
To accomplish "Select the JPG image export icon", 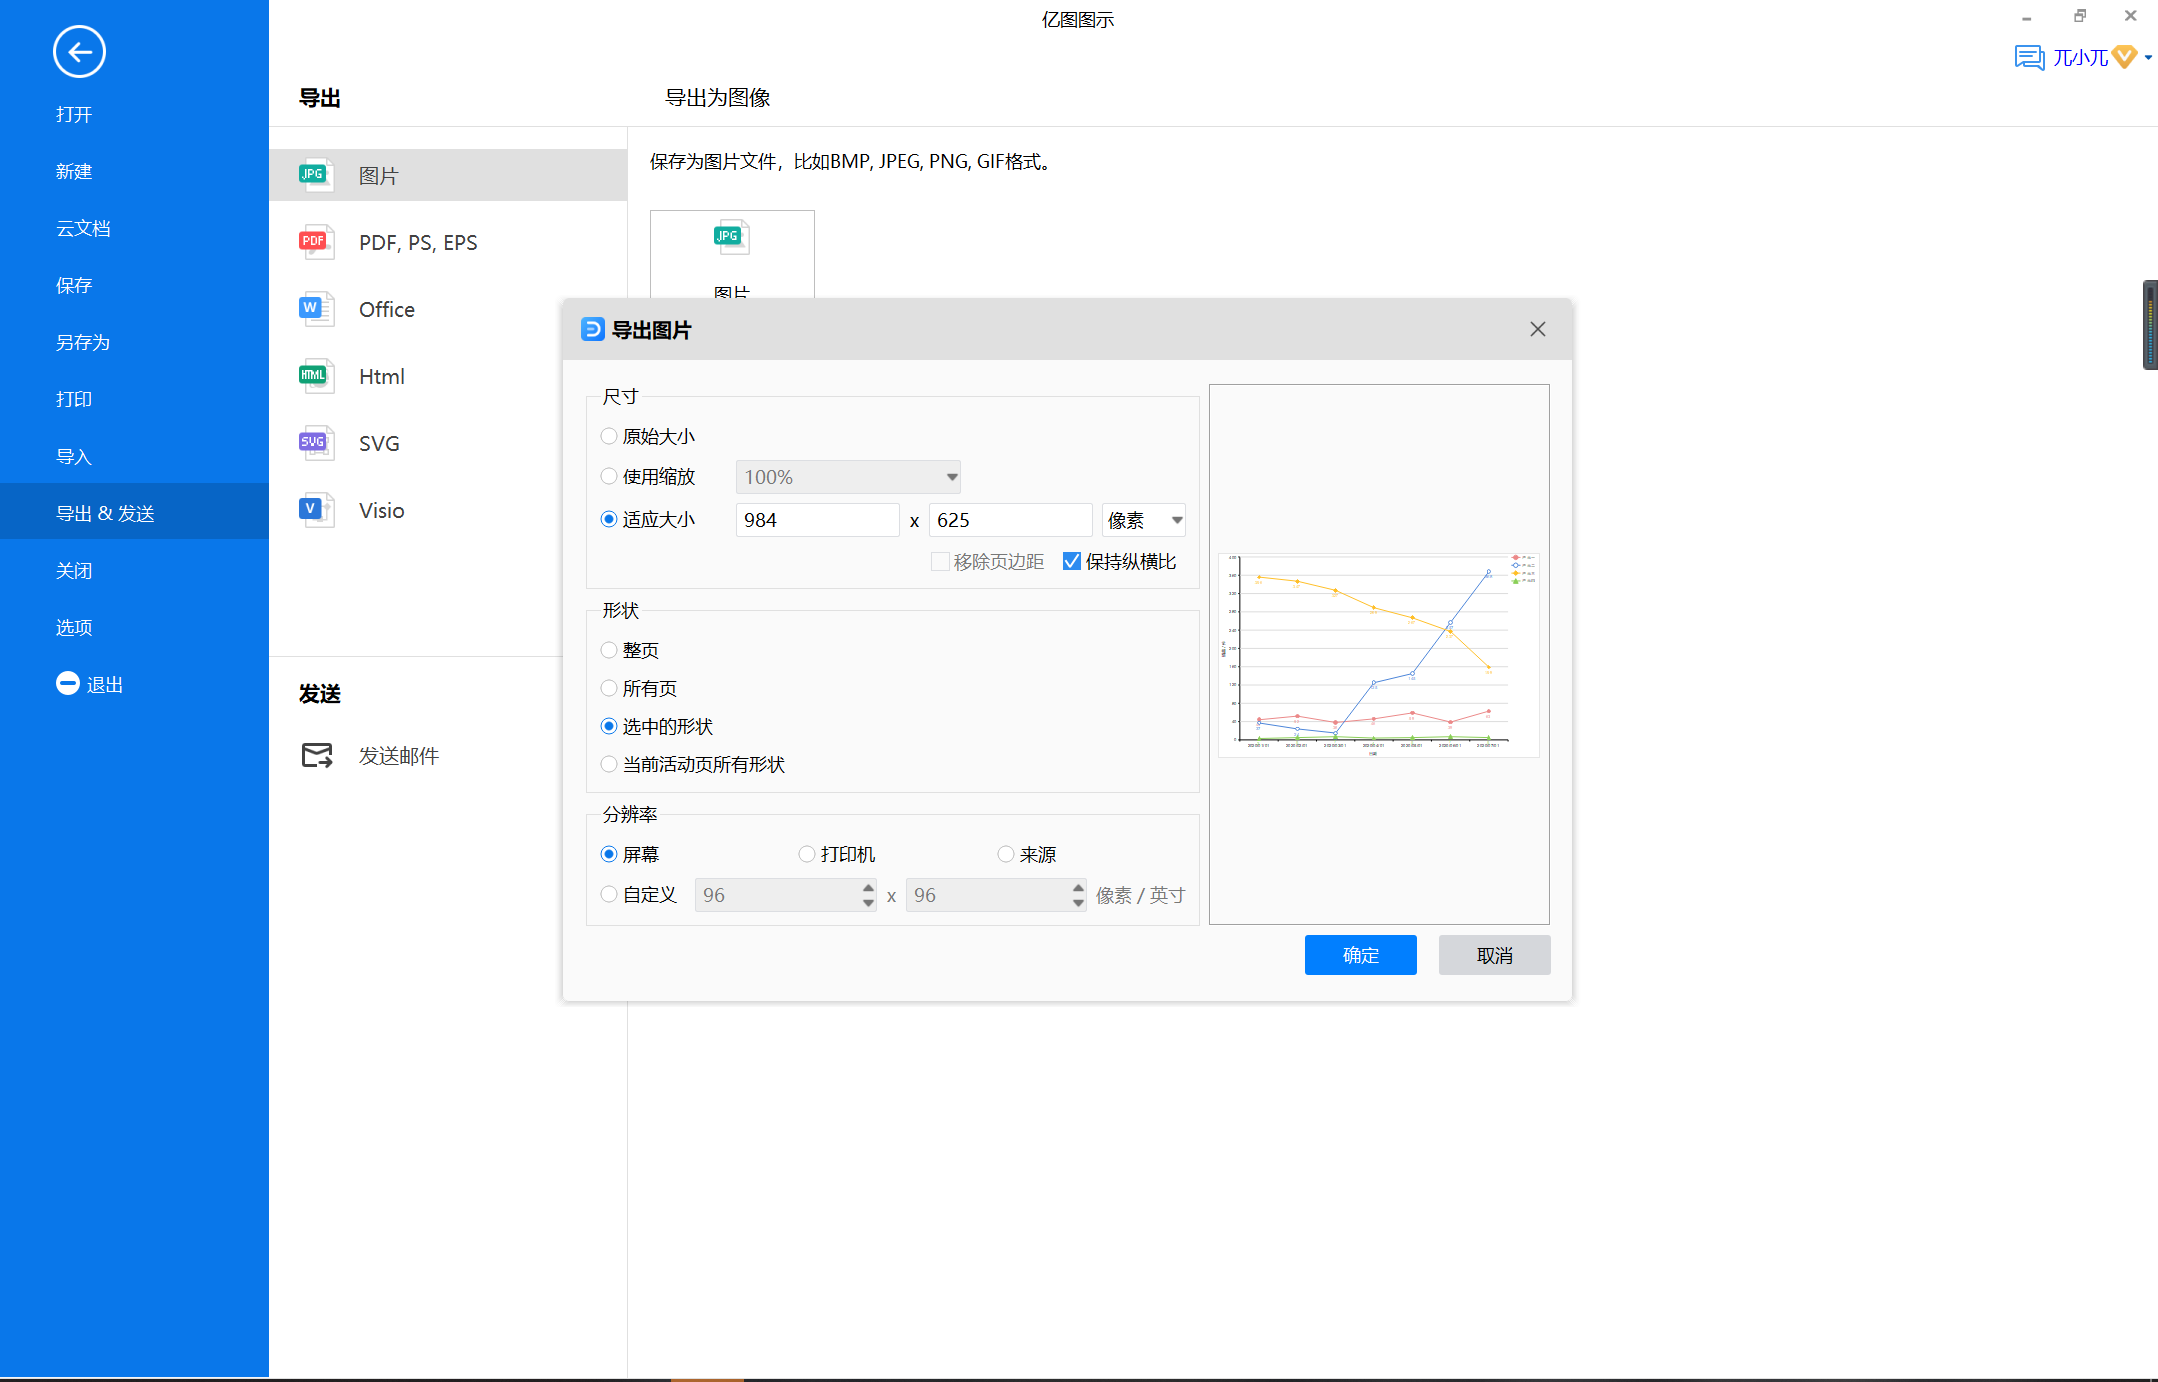I will click(316, 175).
